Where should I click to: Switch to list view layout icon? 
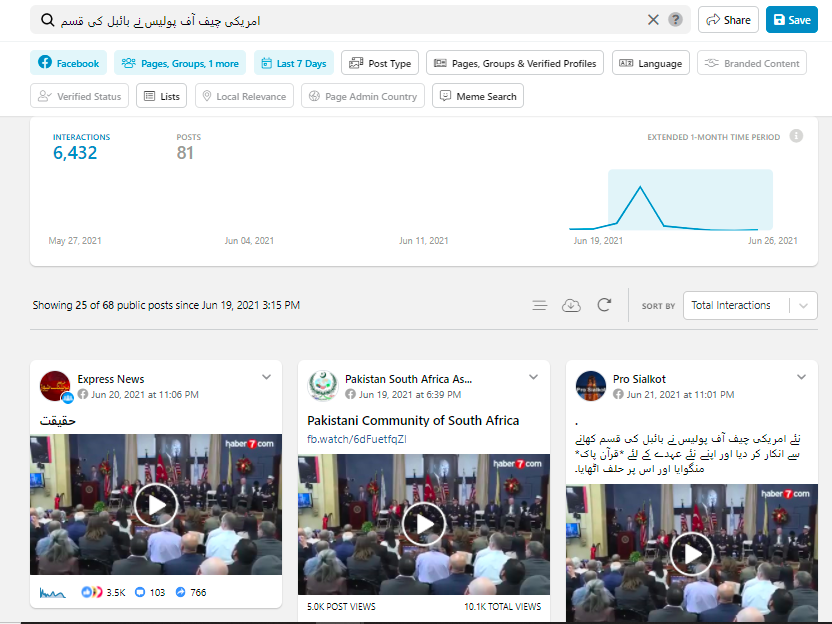[x=540, y=305]
